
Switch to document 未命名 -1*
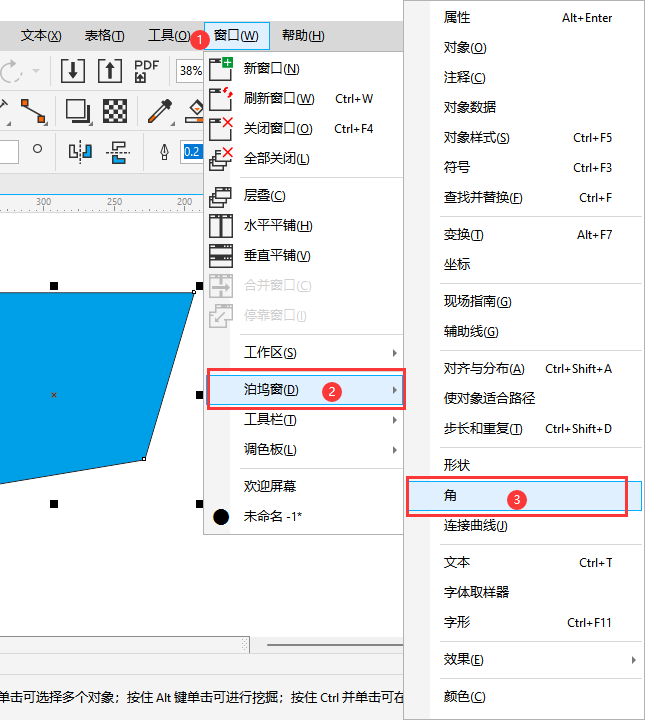pyautogui.click(x=304, y=517)
